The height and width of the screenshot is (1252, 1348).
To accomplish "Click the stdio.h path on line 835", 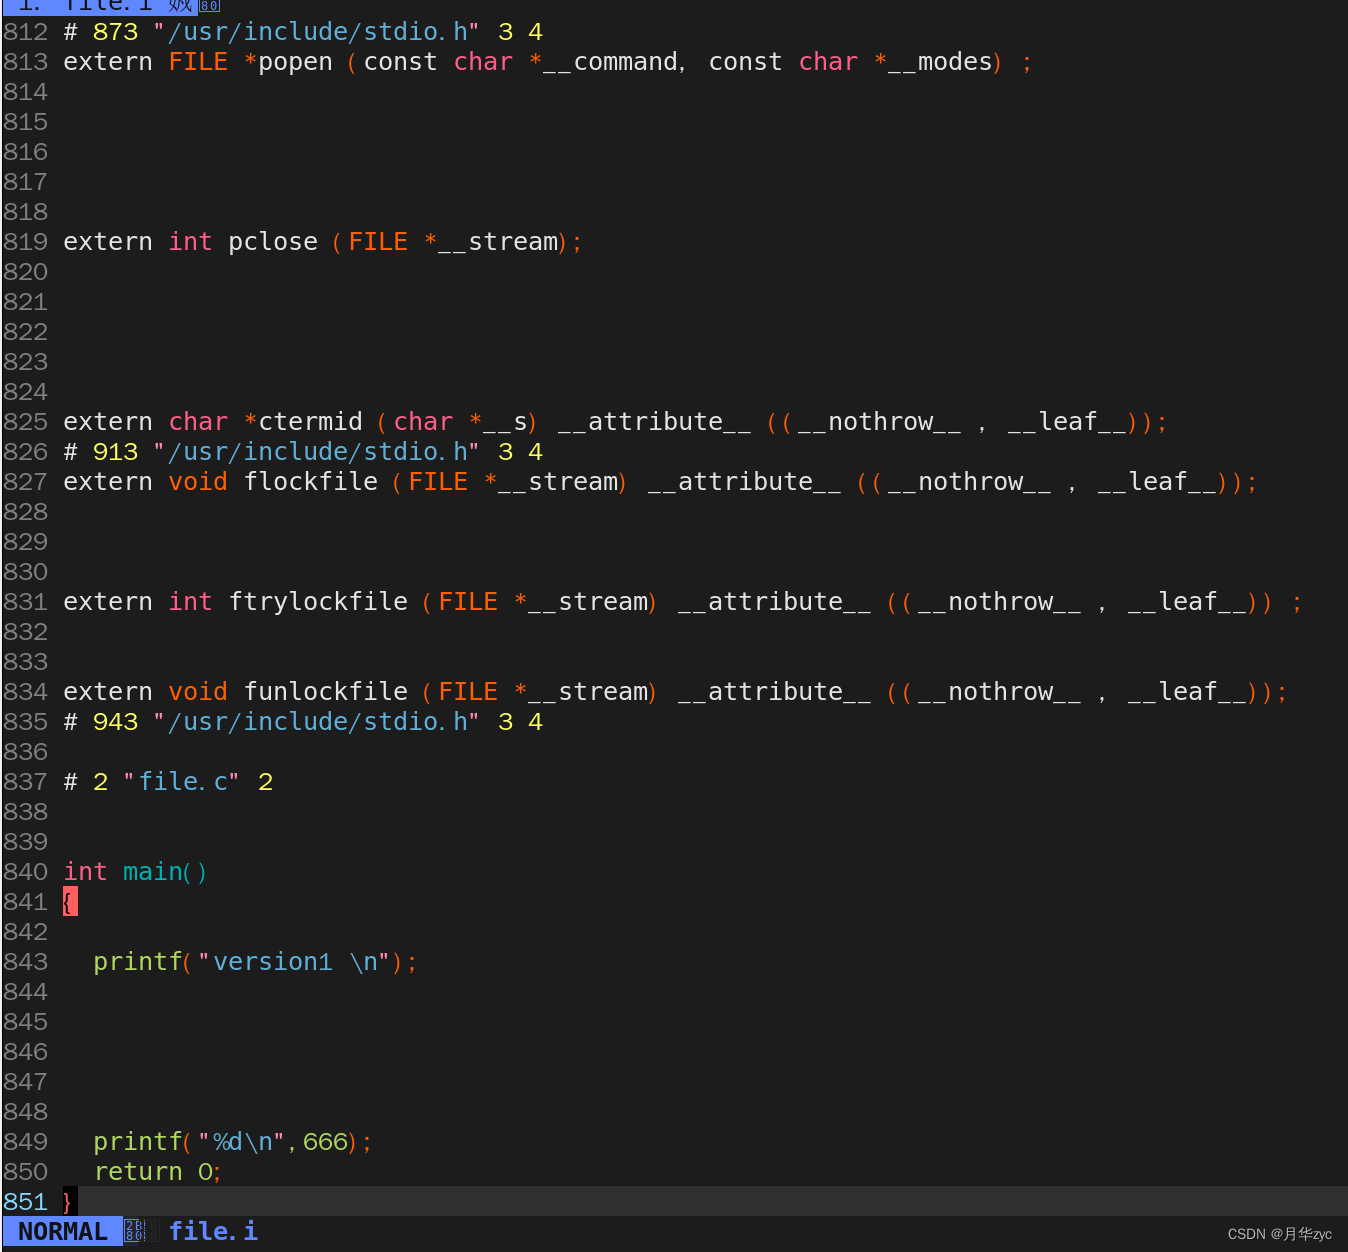I will point(317,722).
